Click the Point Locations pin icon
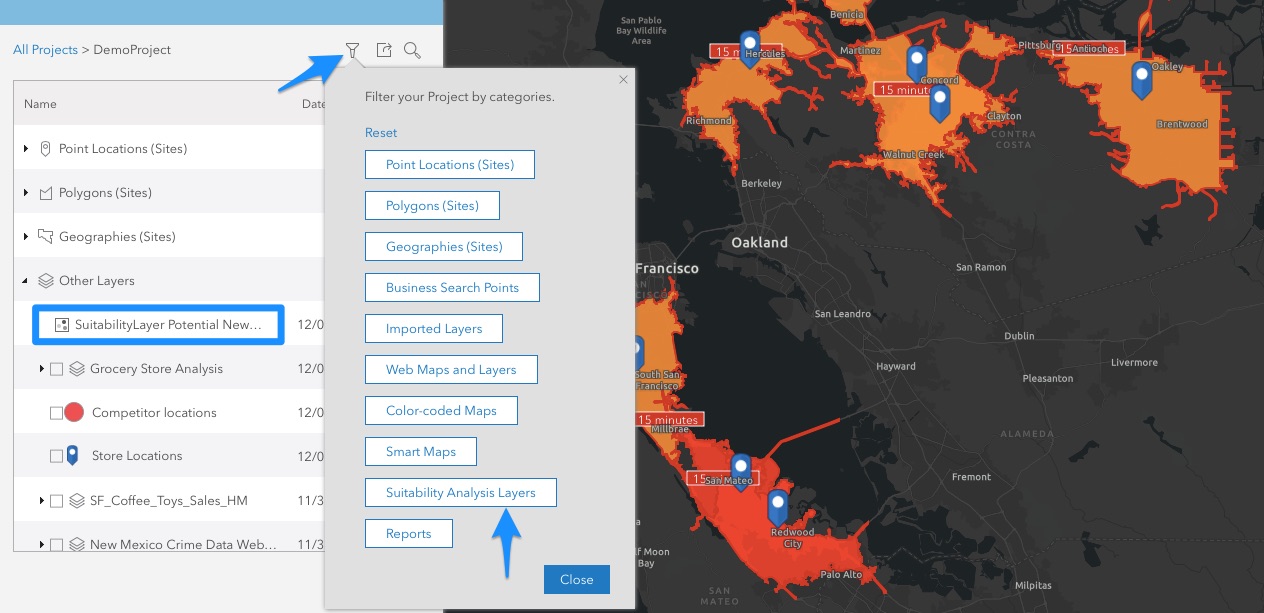This screenshot has height=613, width=1264. coord(45,149)
